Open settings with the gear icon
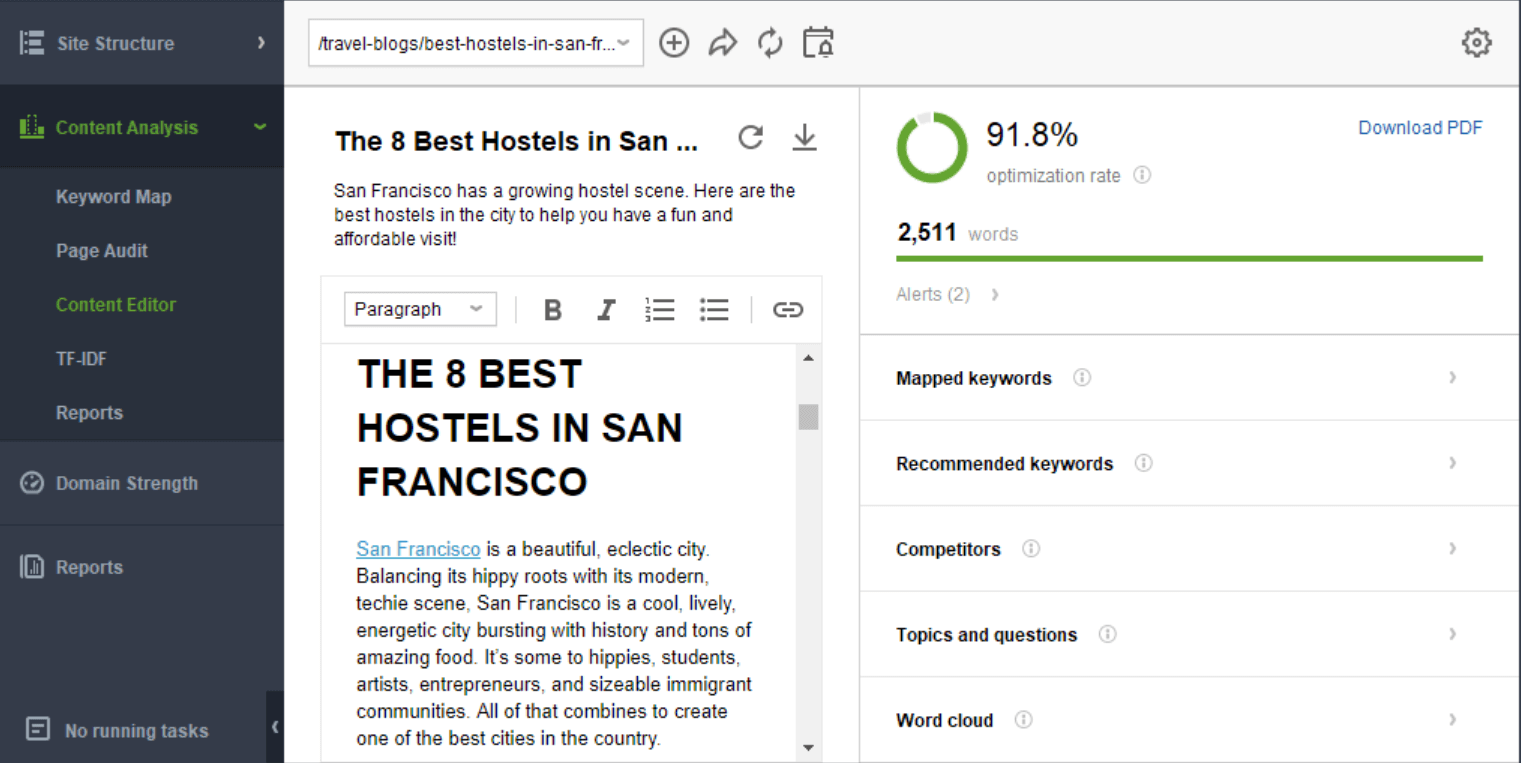Screen dimensions: 1521x763 coord(1476,43)
